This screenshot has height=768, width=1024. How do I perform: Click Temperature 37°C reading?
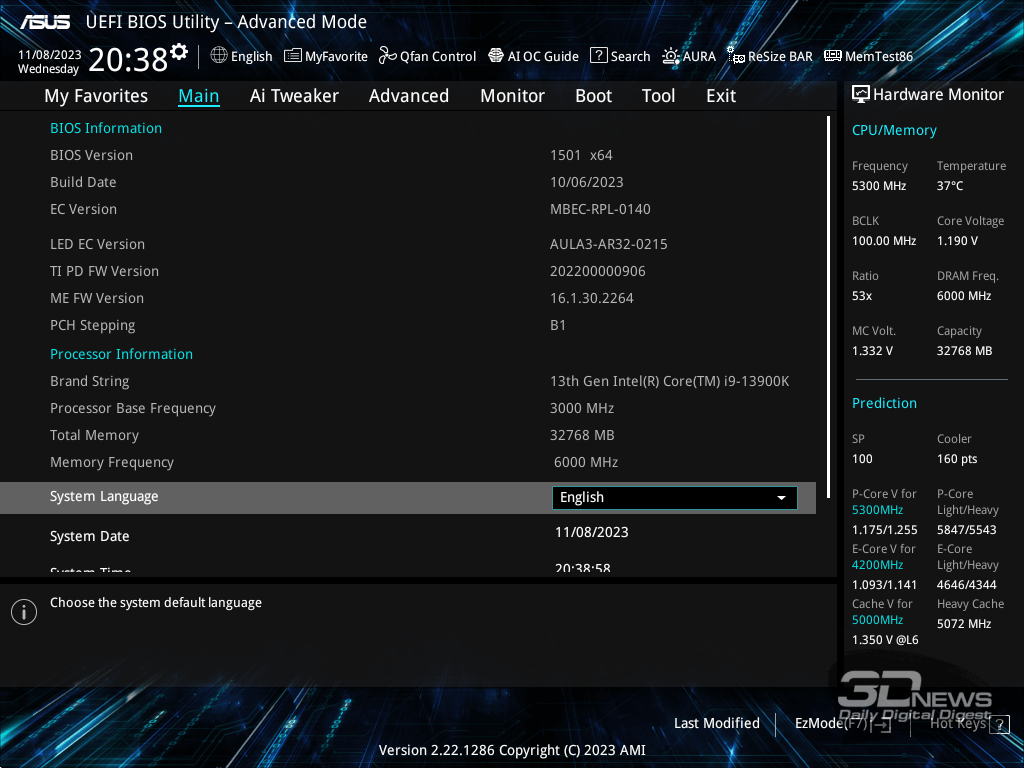pyautogui.click(x=950, y=186)
